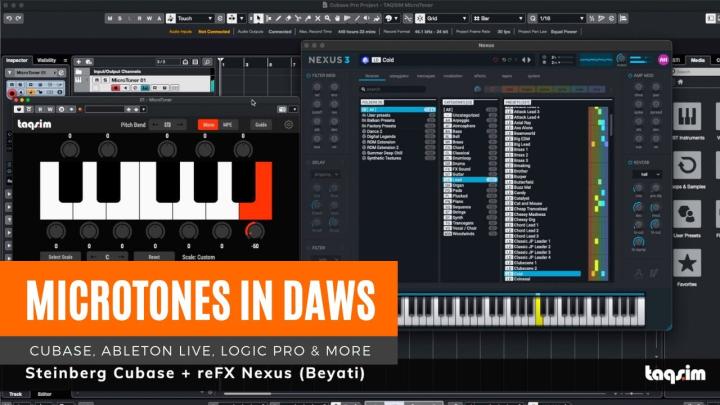The image size is (720, 405).
Task: Click the Select Scale button
Action: click(x=60, y=257)
